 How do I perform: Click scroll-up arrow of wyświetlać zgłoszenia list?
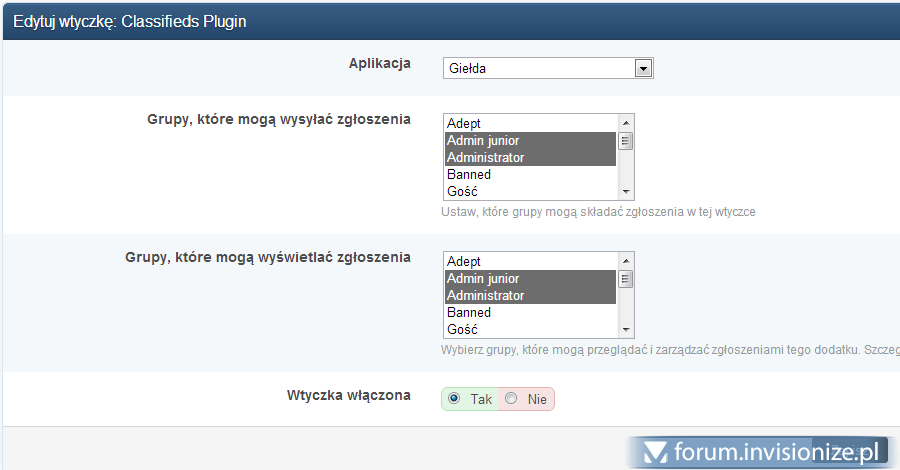click(x=626, y=260)
